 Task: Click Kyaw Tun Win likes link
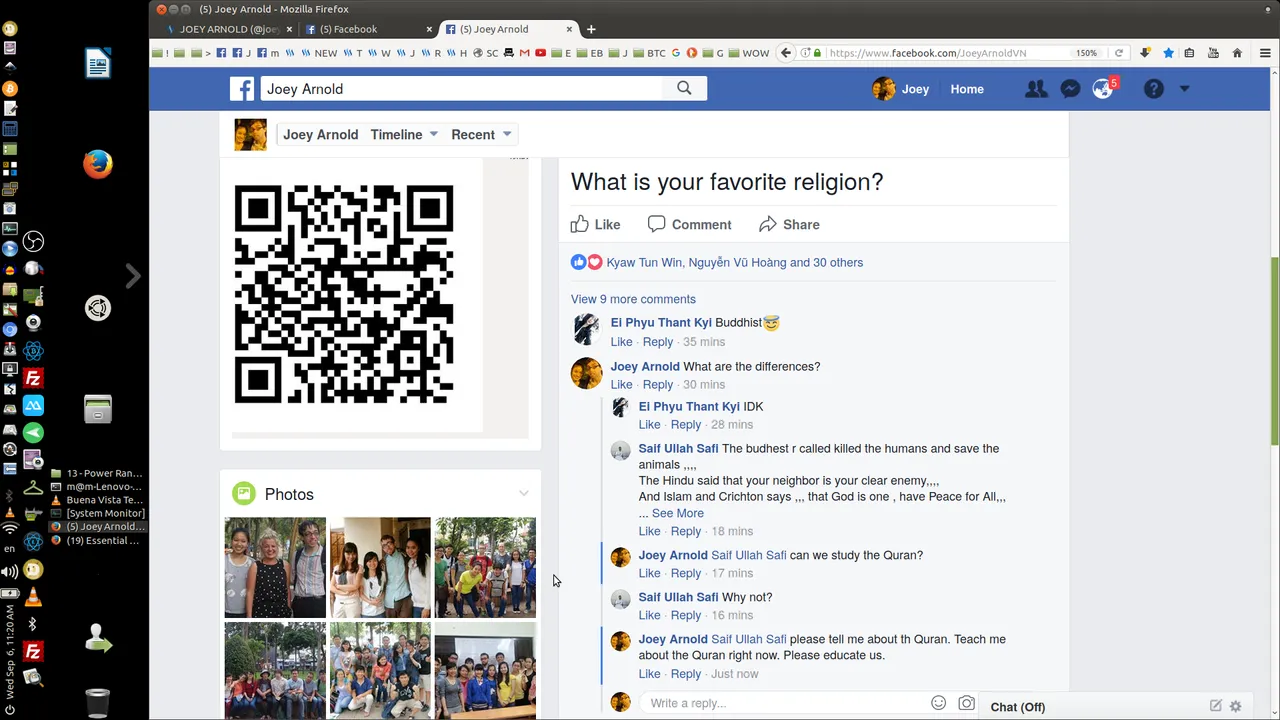(645, 262)
